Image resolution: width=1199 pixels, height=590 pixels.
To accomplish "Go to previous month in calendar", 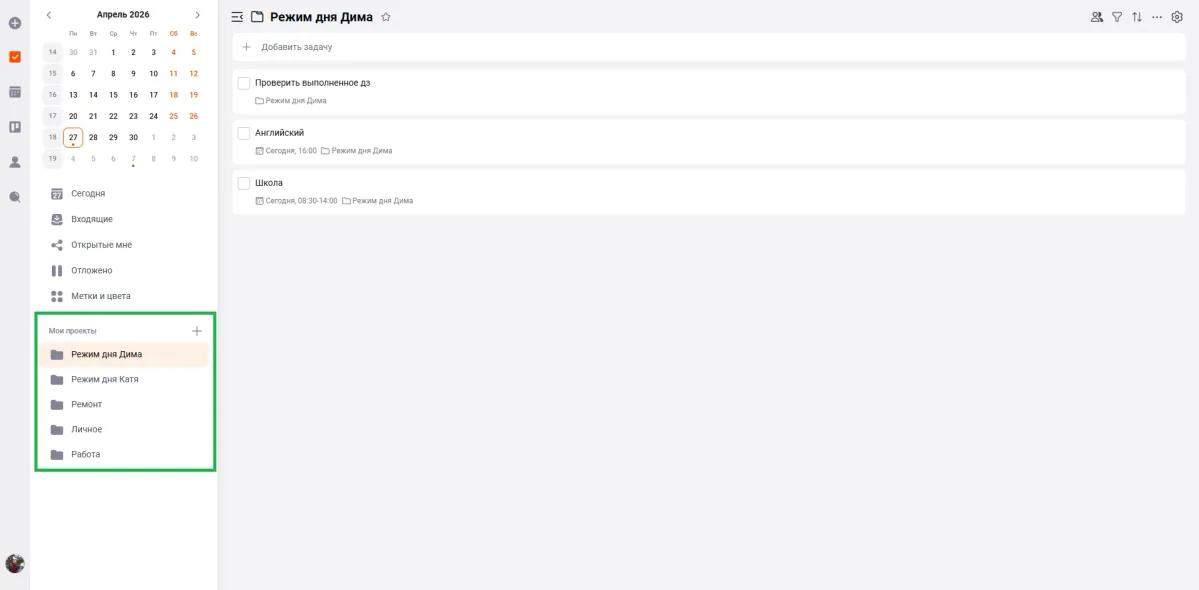I will pyautogui.click(x=49, y=15).
